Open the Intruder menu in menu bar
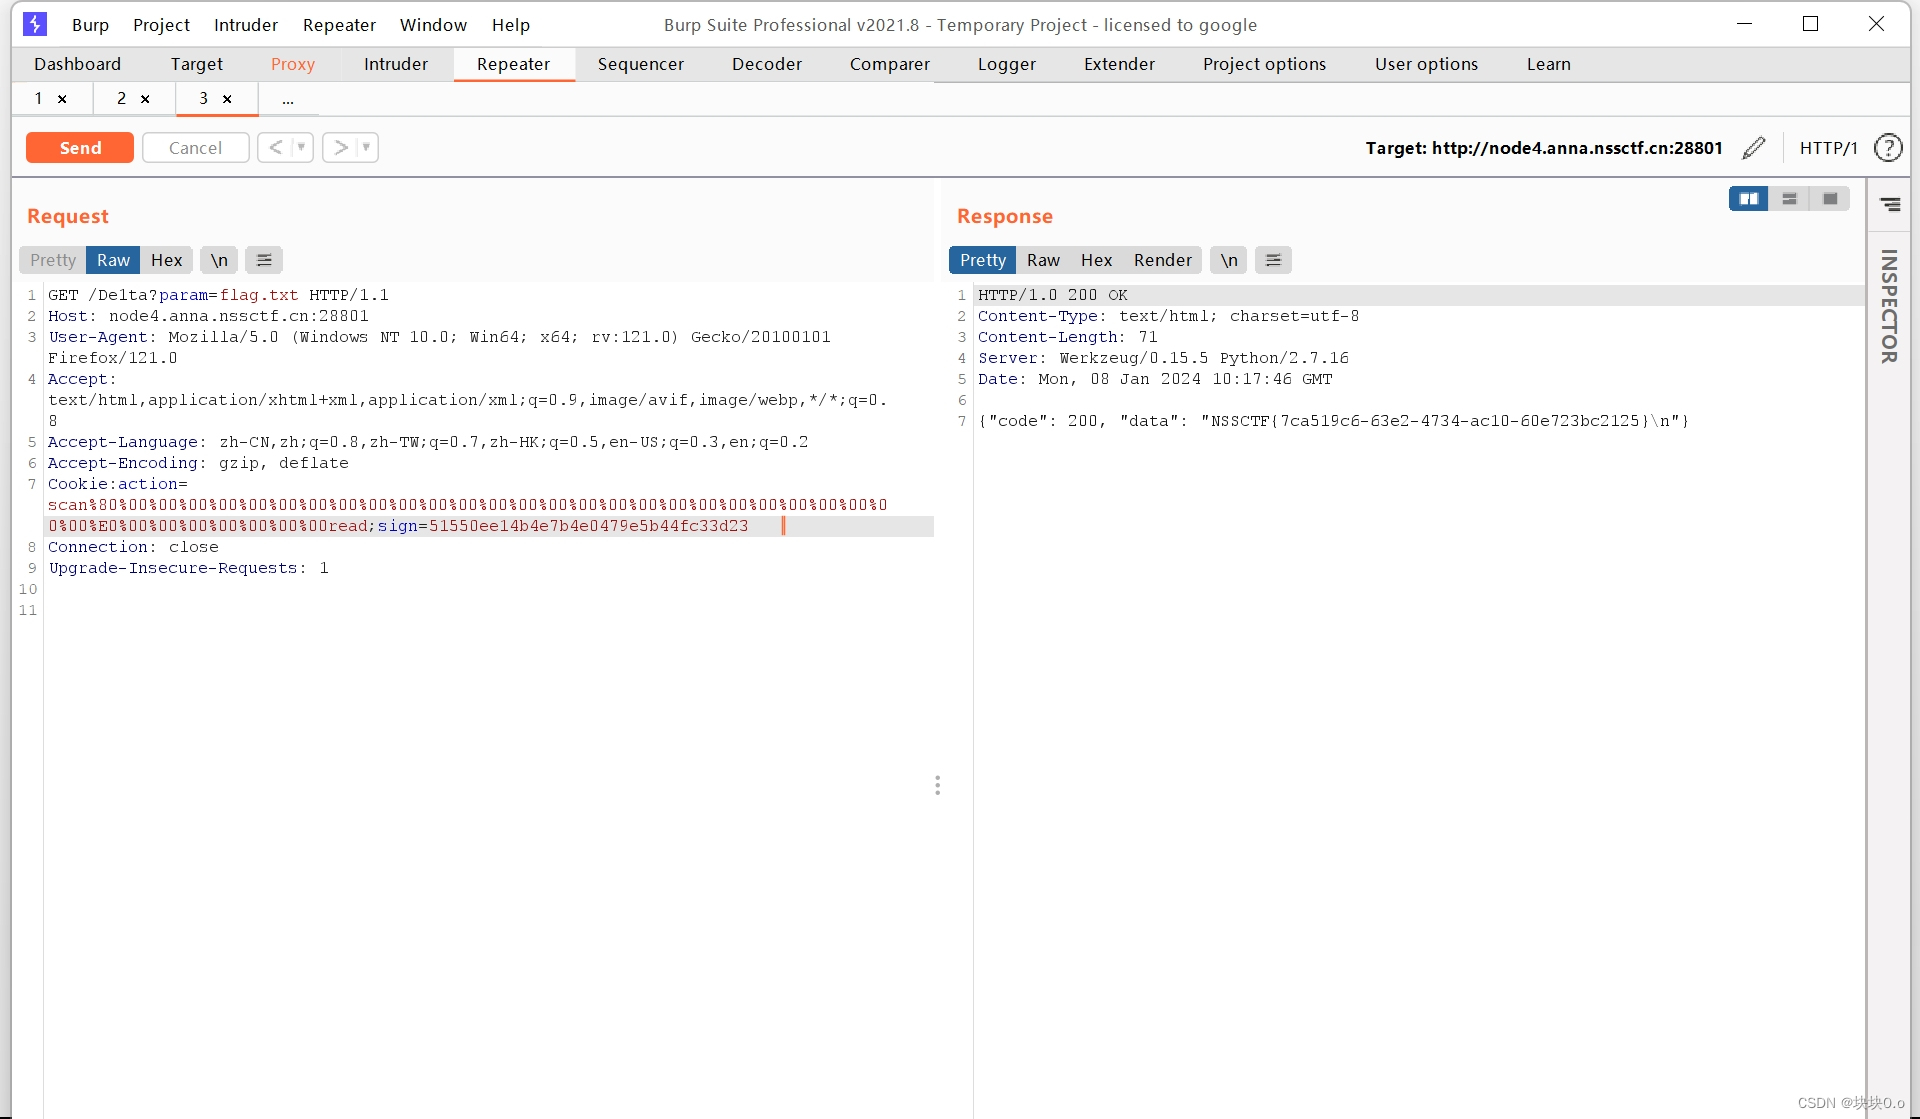This screenshot has height=1119, width=1920. tap(246, 25)
